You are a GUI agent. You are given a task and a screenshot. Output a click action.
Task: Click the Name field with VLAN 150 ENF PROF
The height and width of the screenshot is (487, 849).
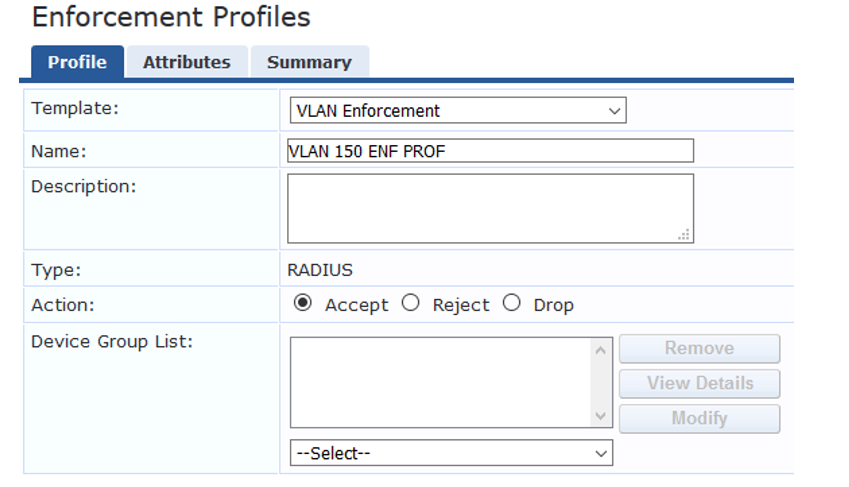pos(490,151)
